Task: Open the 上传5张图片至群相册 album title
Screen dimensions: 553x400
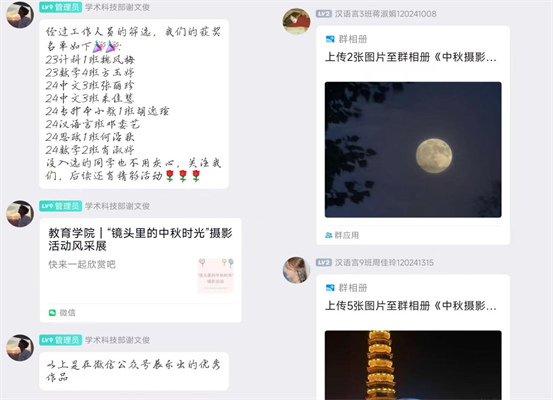Action: pos(411,306)
